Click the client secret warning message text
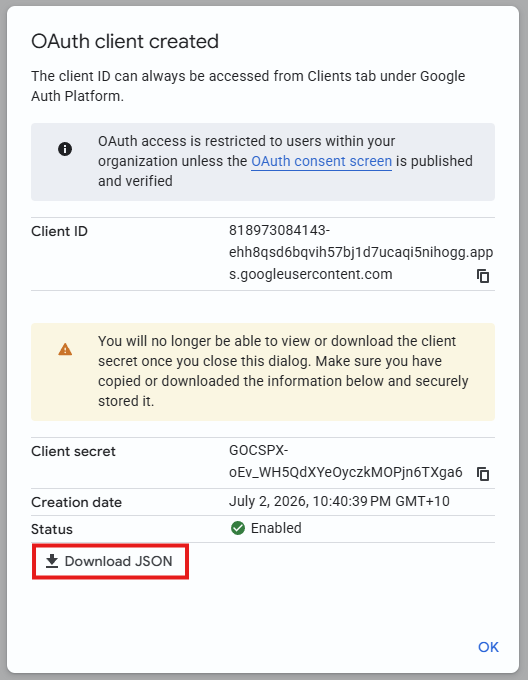 [283, 371]
